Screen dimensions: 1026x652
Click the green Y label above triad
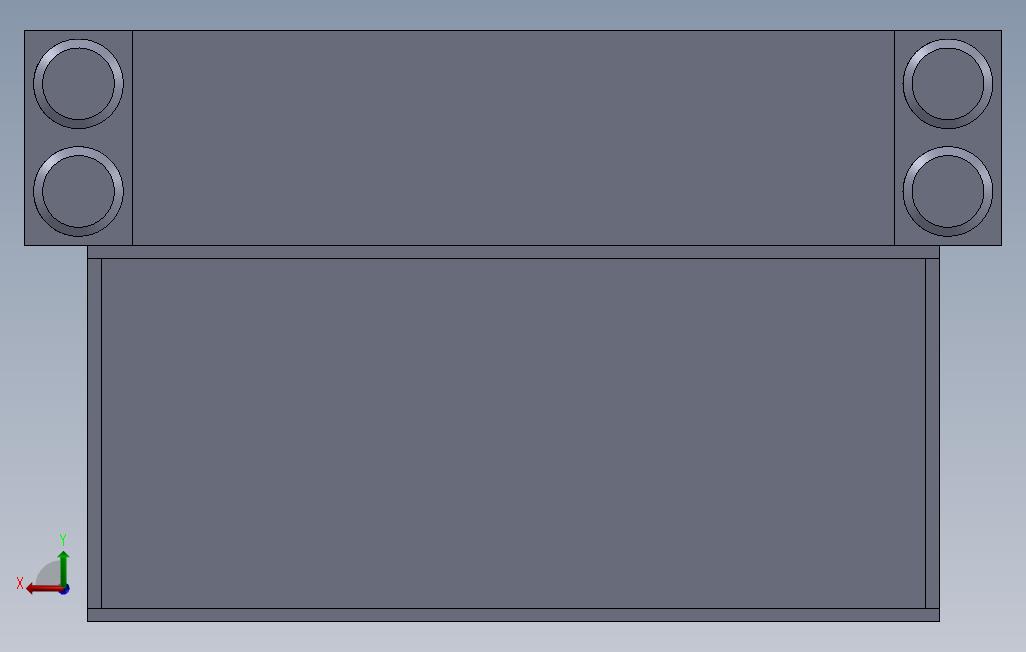click(x=63, y=539)
